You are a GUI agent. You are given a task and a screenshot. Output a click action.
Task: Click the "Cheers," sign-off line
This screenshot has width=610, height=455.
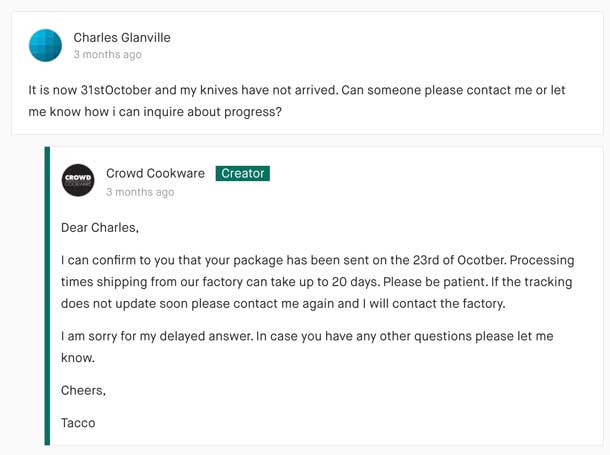(83, 390)
